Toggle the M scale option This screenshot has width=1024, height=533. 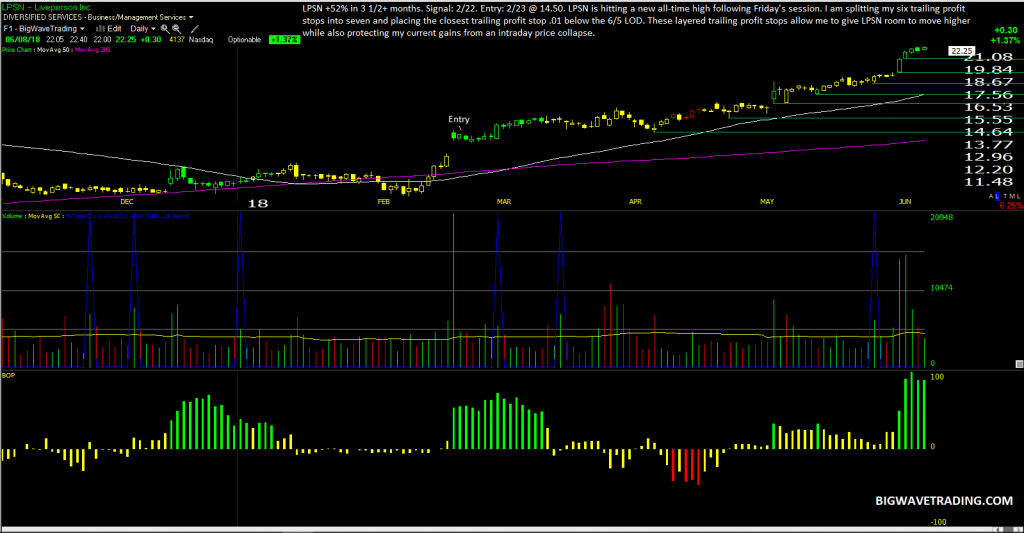1012,196
